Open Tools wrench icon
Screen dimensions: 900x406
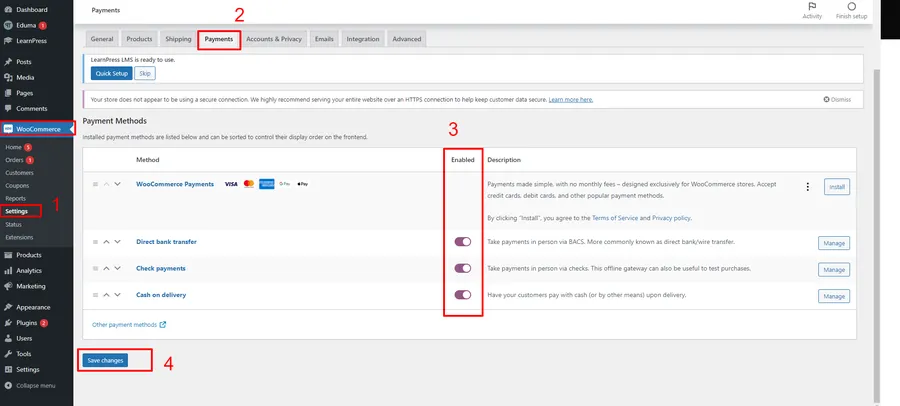pos(8,354)
